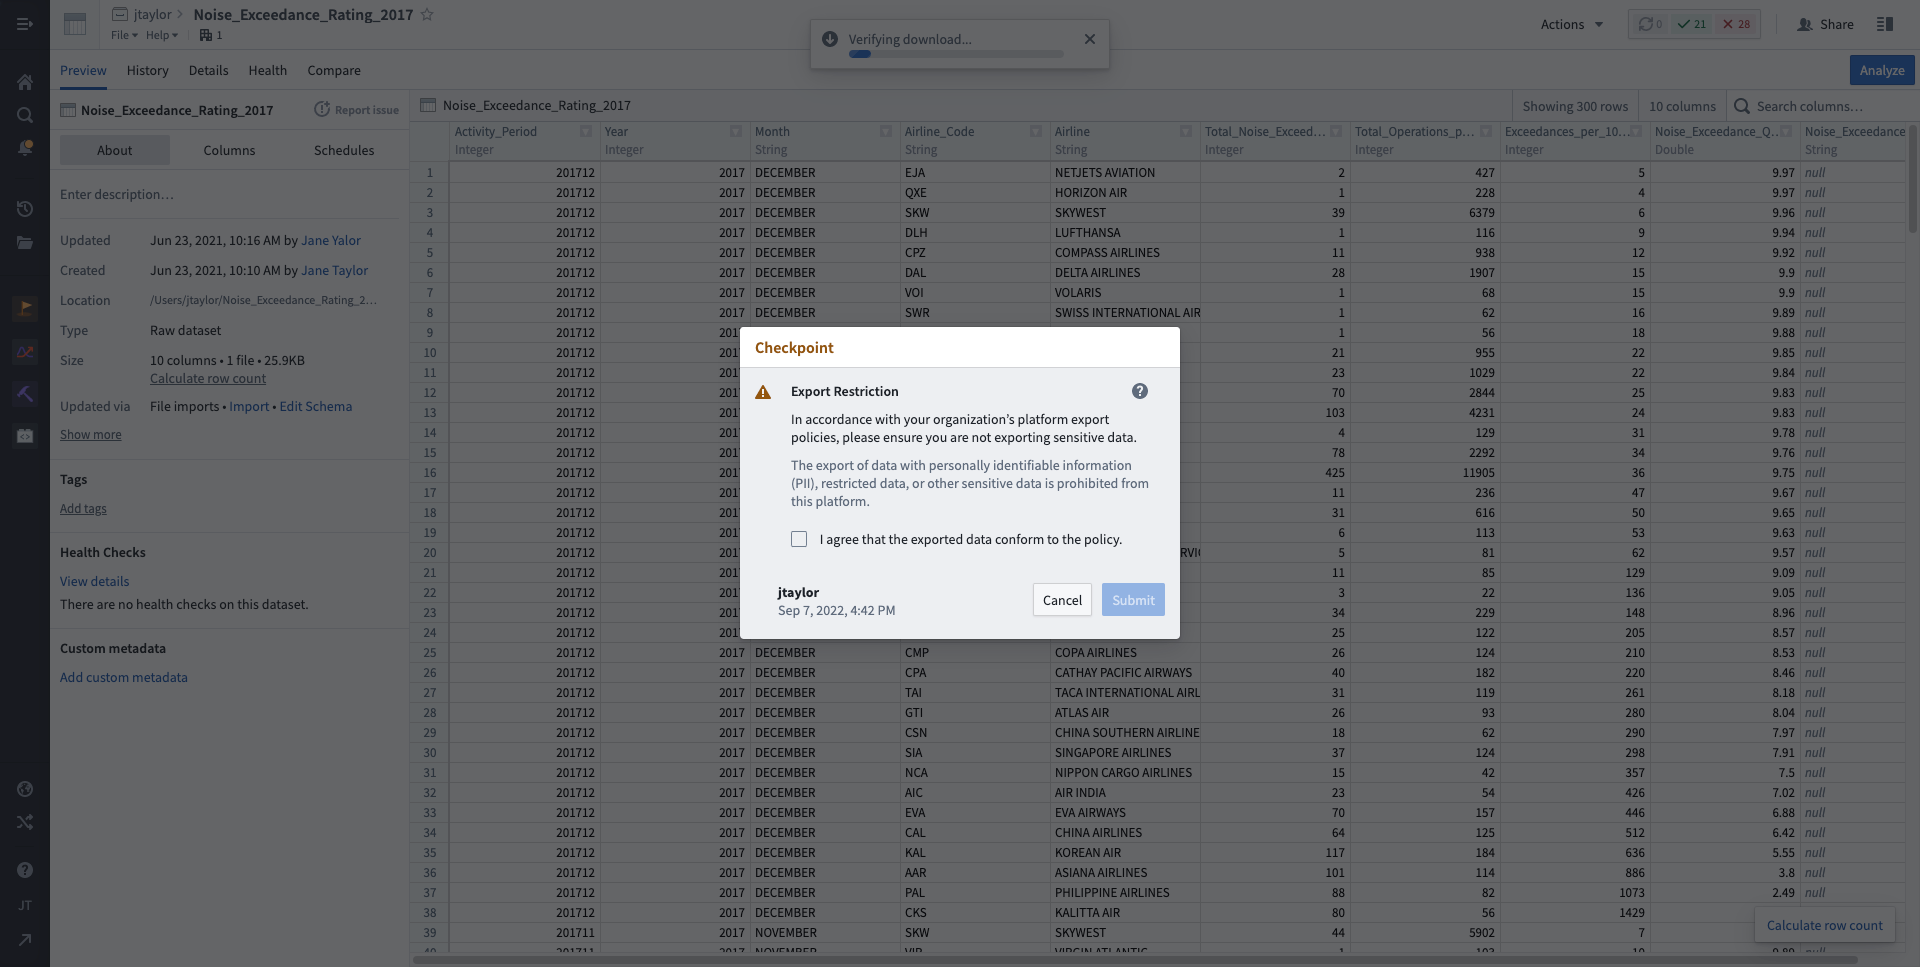Open the Actions dropdown
This screenshot has height=967, width=1920.
click(x=1571, y=24)
